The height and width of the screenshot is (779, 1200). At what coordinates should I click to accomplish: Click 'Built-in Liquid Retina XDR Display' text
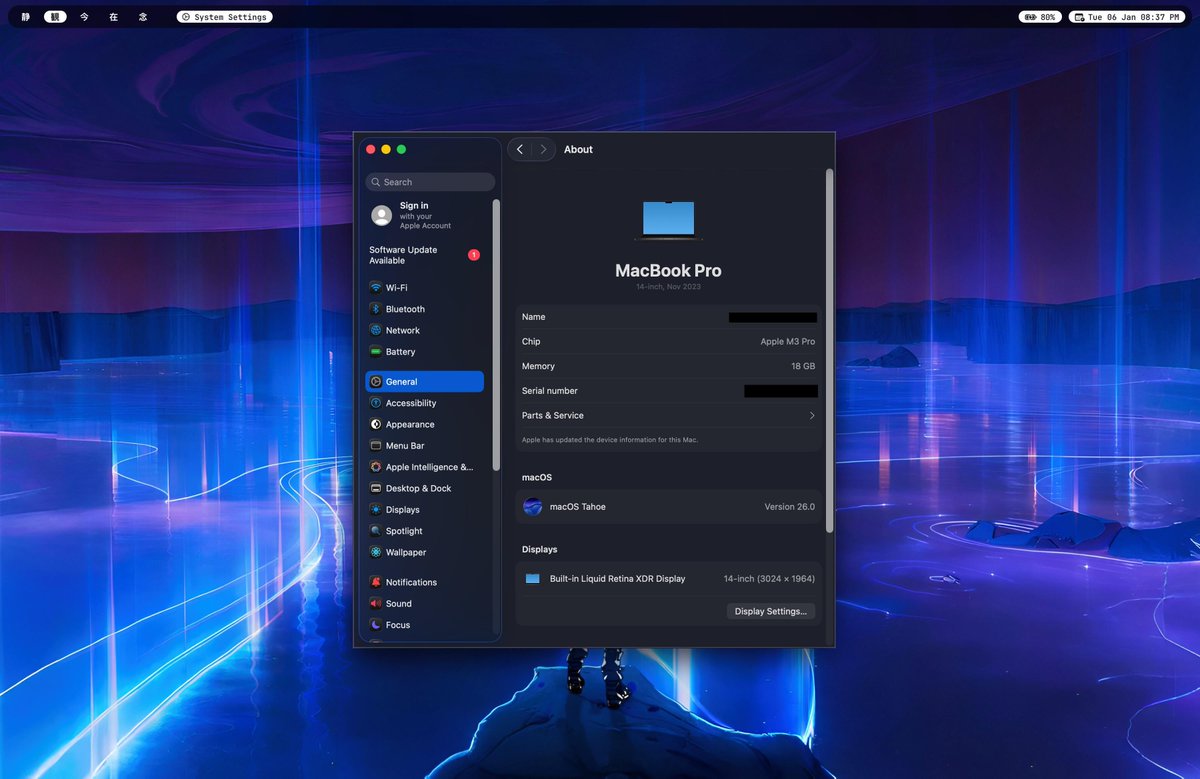617,579
